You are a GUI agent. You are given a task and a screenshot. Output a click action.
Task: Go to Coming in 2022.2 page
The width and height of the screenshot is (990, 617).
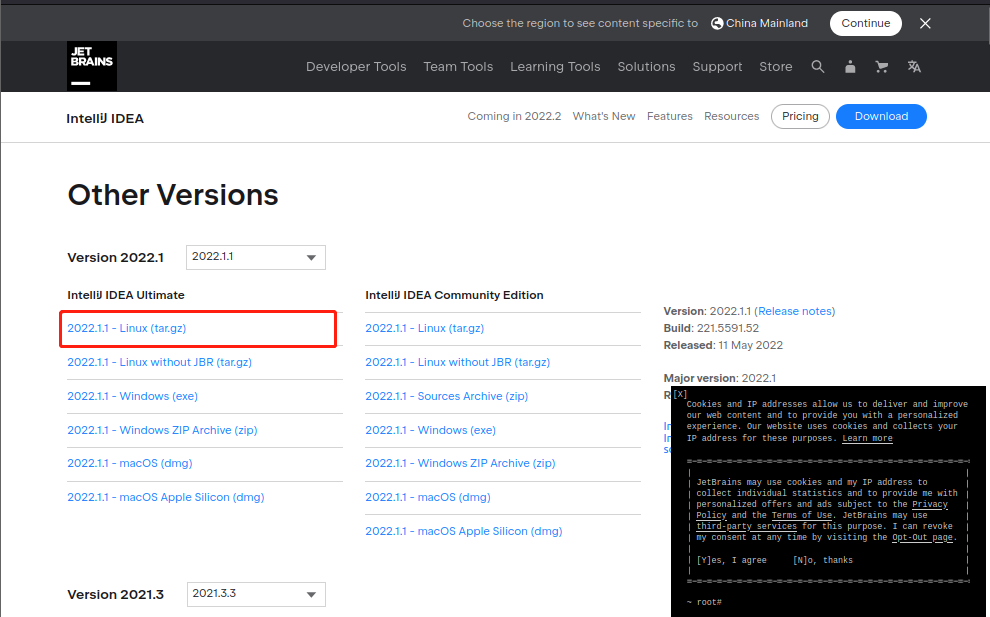pyautogui.click(x=514, y=116)
